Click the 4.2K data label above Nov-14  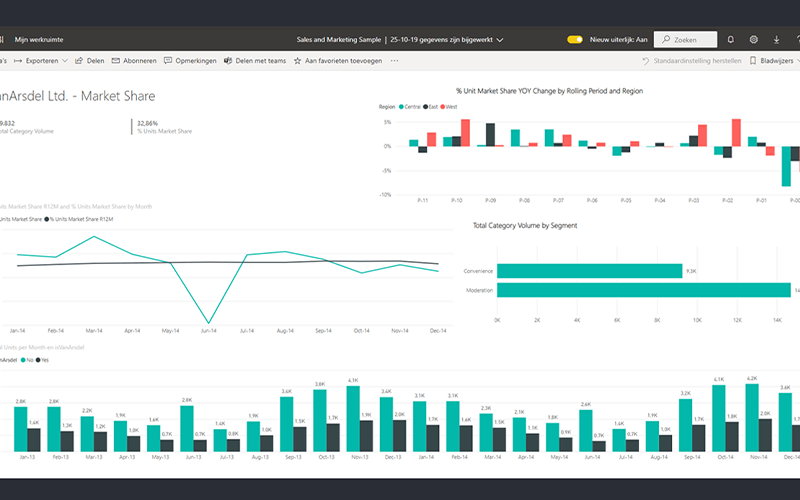pos(752,379)
